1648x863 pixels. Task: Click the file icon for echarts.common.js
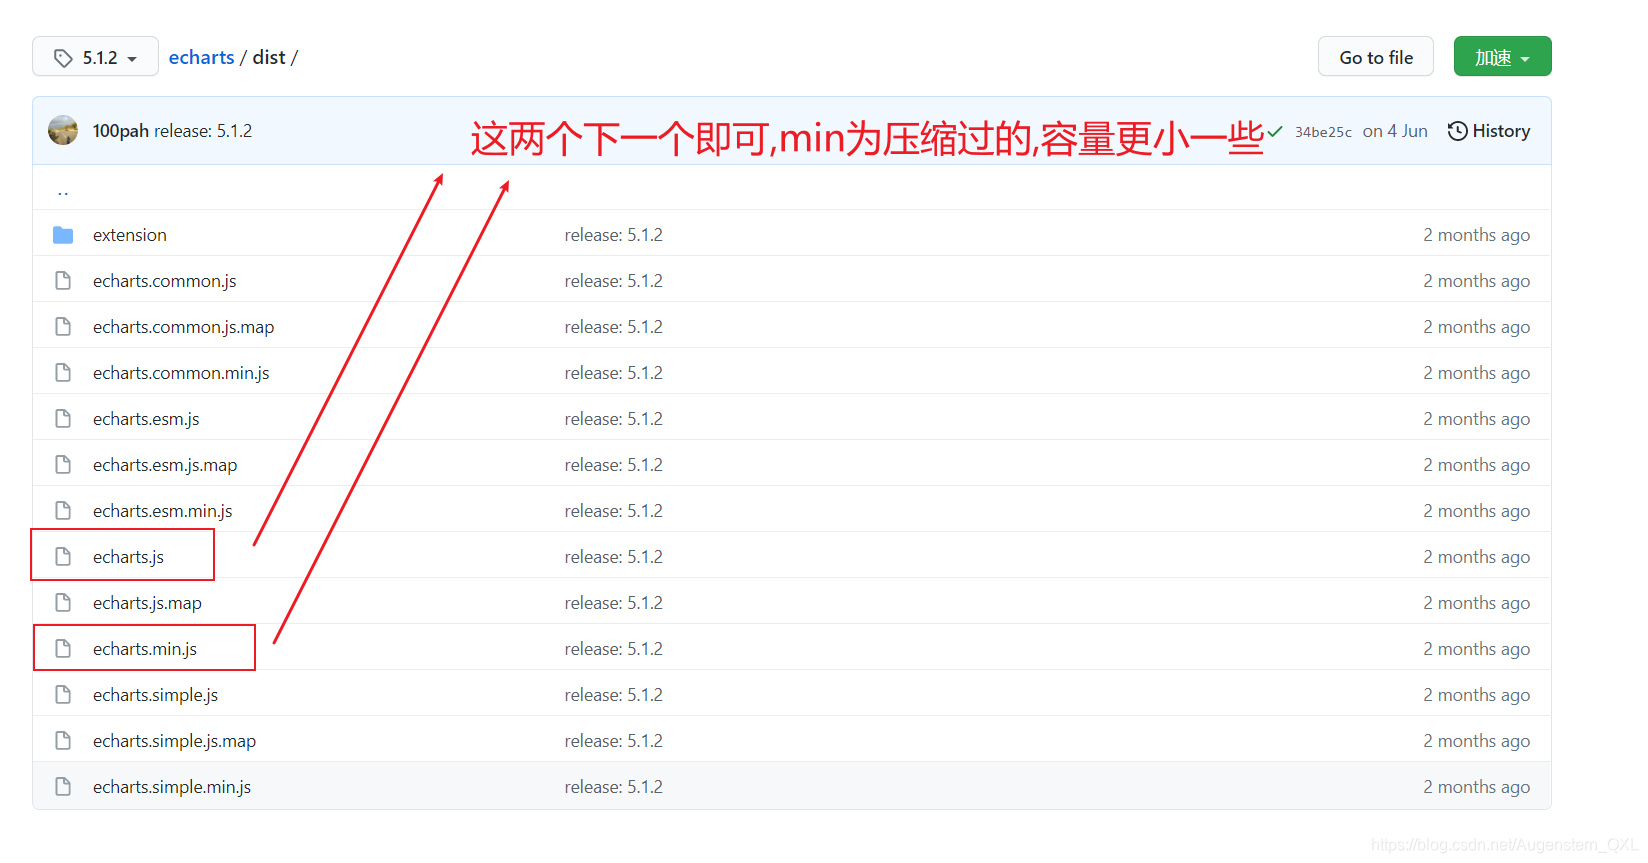pos(63,281)
